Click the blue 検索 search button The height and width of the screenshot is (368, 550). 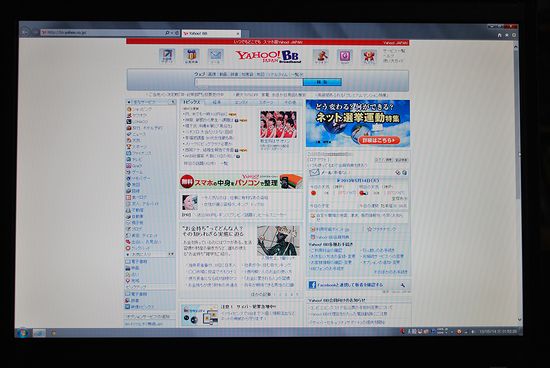322,82
